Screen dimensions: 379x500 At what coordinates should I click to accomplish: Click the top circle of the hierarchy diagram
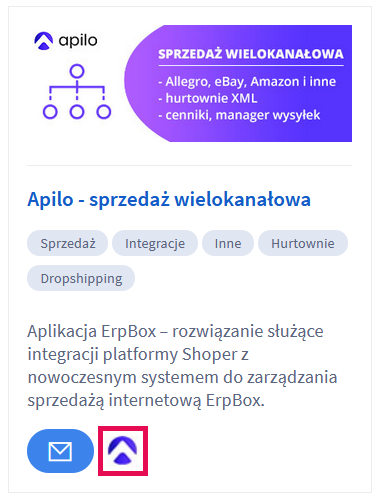77,71
